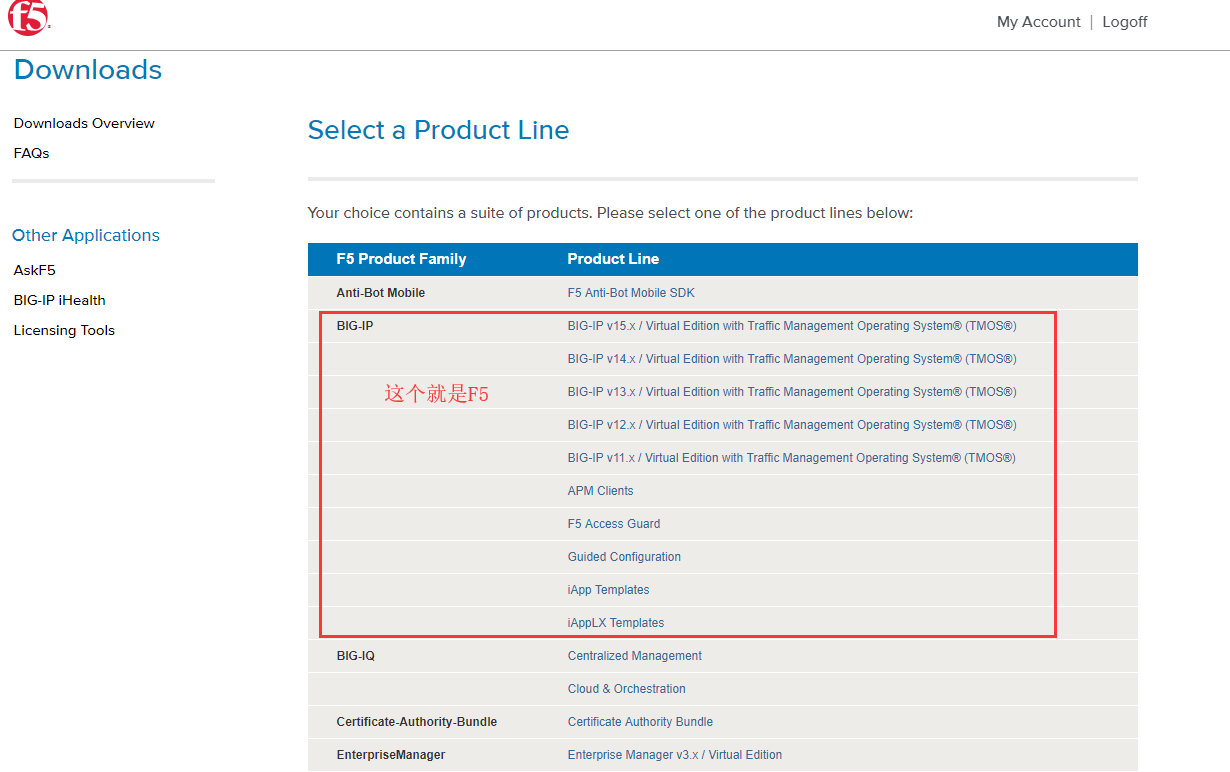Image resolution: width=1230 pixels, height=772 pixels.
Task: Open My Account link
Action: pos(1038,22)
